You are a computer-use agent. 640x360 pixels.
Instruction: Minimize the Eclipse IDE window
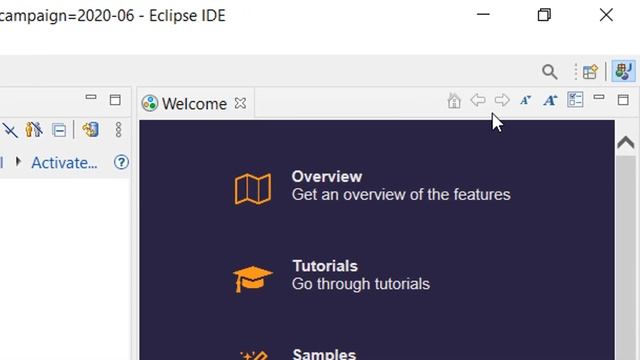click(x=483, y=14)
